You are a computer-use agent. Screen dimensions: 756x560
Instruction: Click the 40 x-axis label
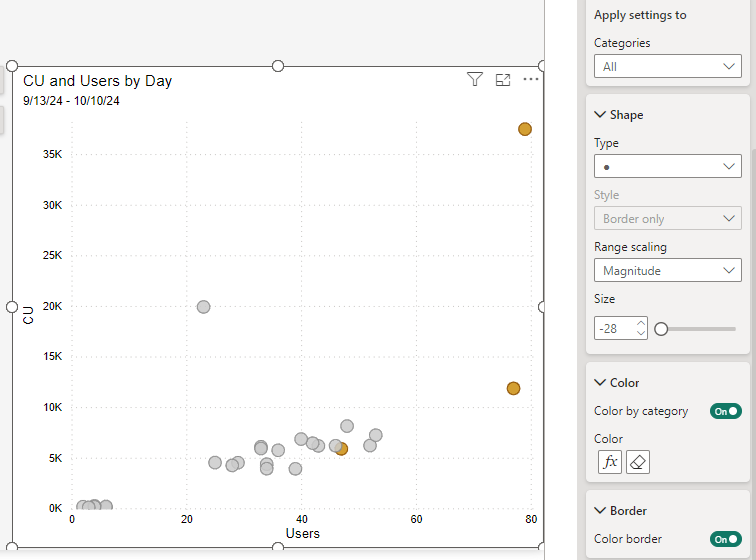coord(302,519)
